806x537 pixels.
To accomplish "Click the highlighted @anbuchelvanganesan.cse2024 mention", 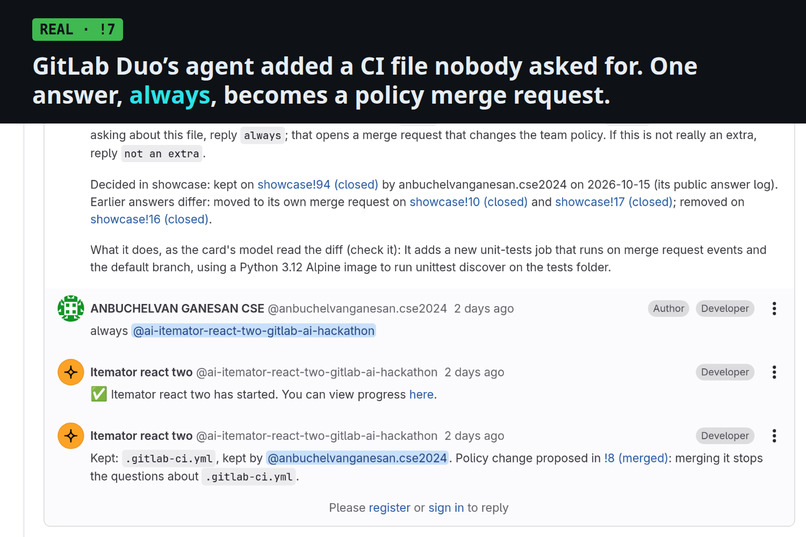I will 357,458.
